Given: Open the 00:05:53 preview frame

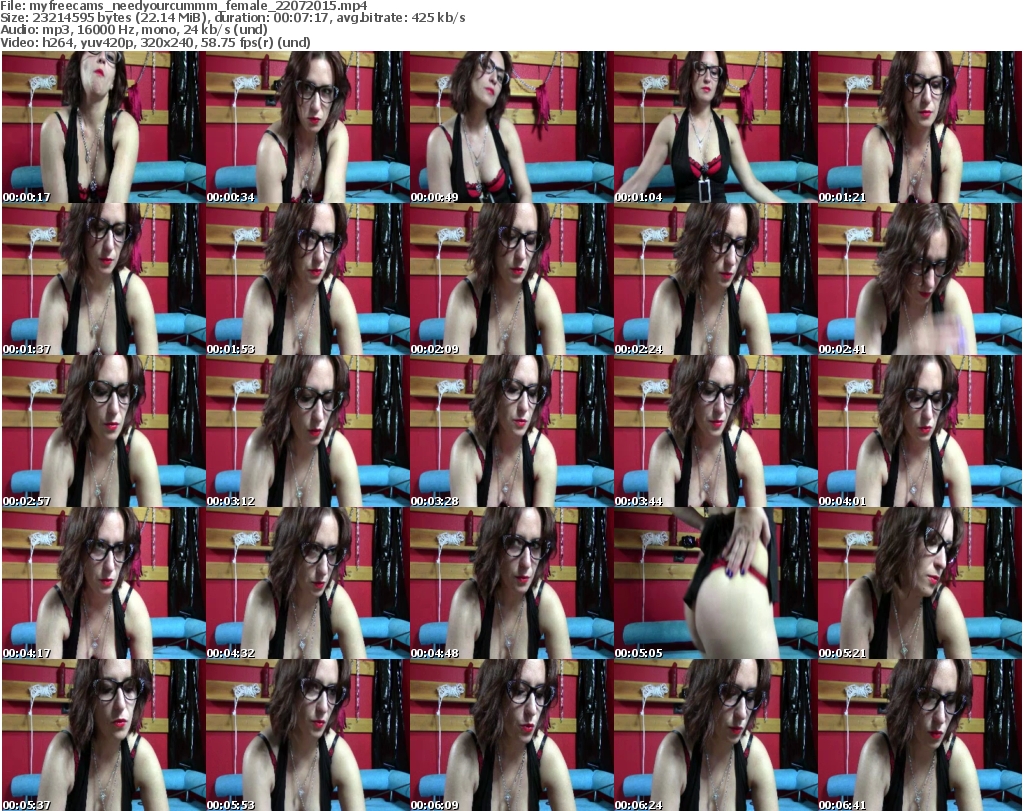Looking at the screenshot, I should point(308,735).
